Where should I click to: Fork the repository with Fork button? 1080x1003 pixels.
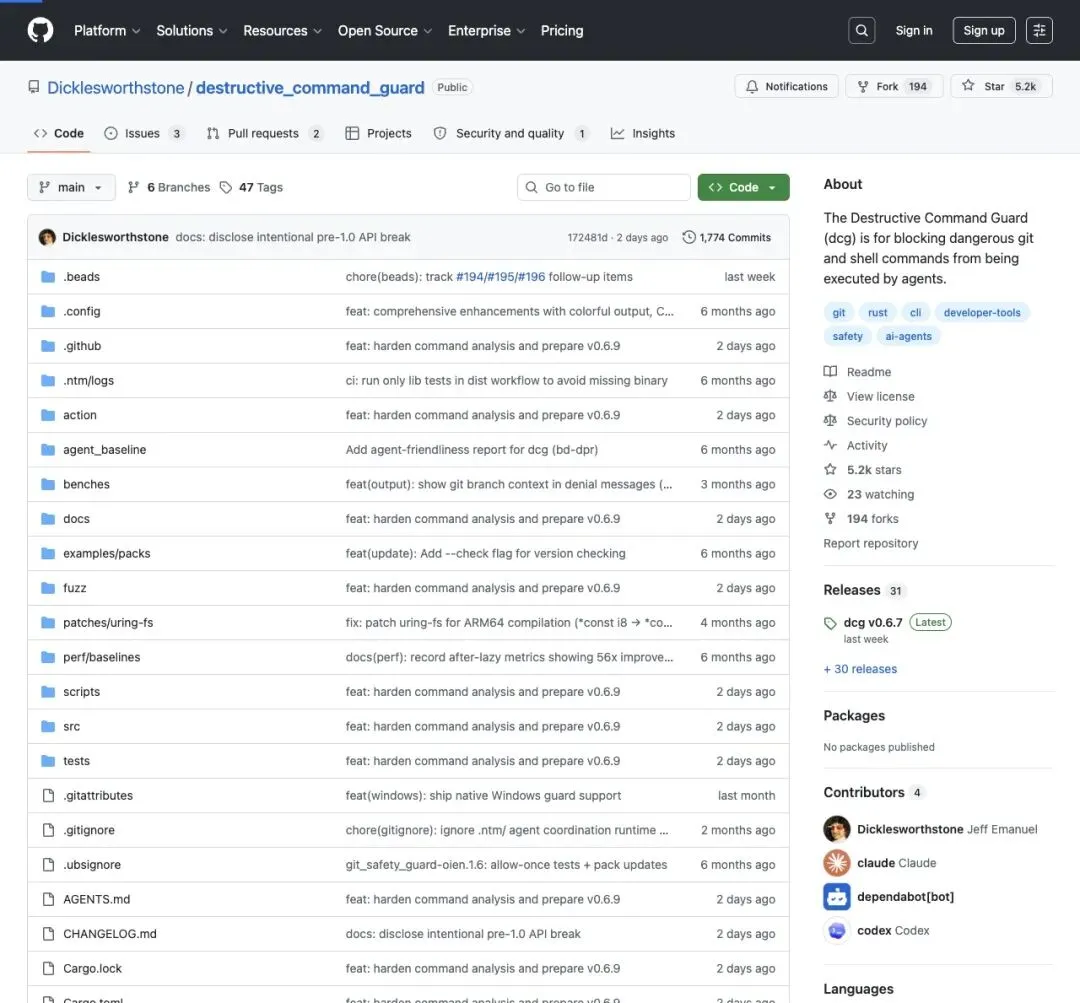(x=894, y=86)
